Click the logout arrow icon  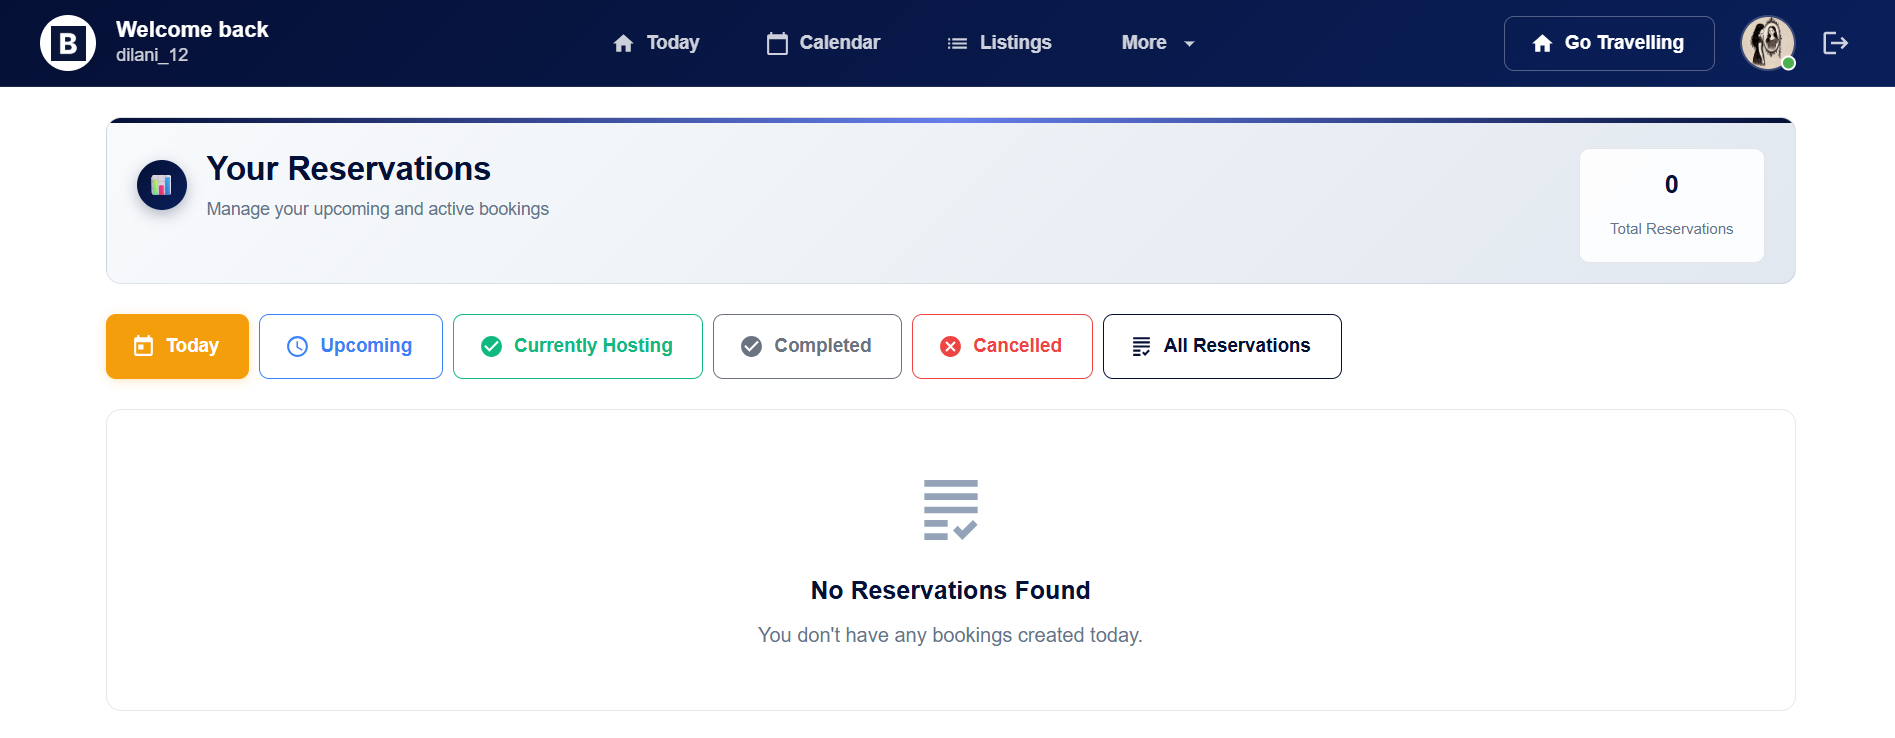pos(1835,43)
